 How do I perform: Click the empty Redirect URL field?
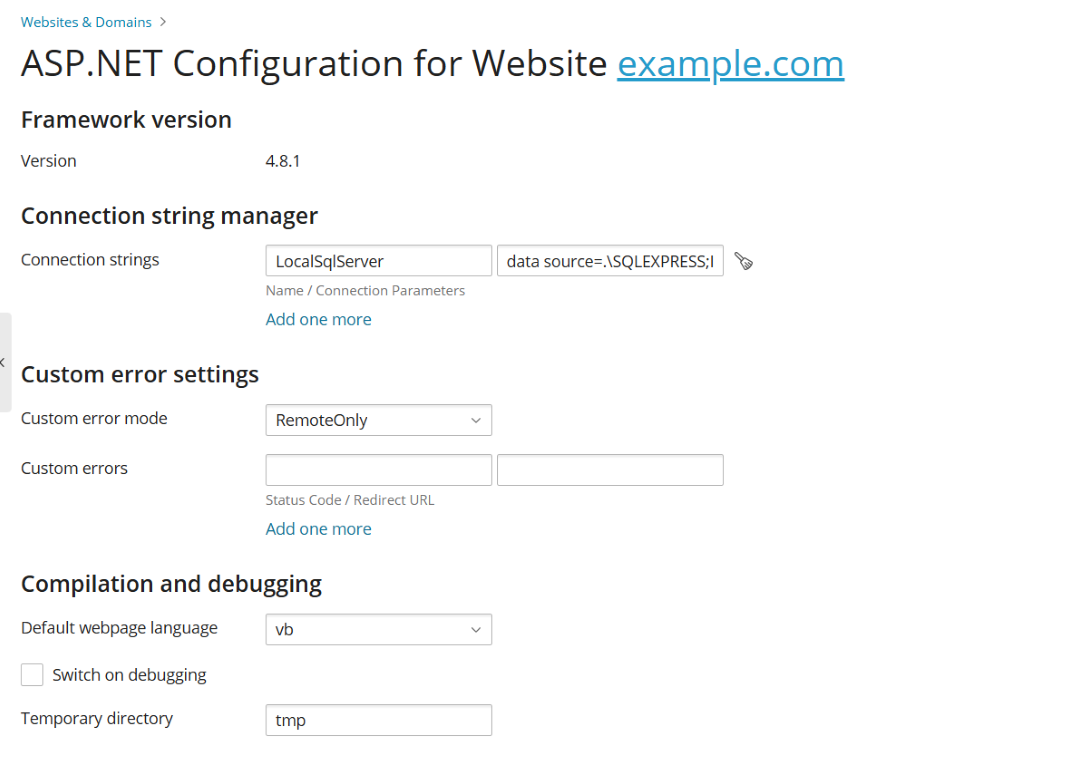[609, 470]
